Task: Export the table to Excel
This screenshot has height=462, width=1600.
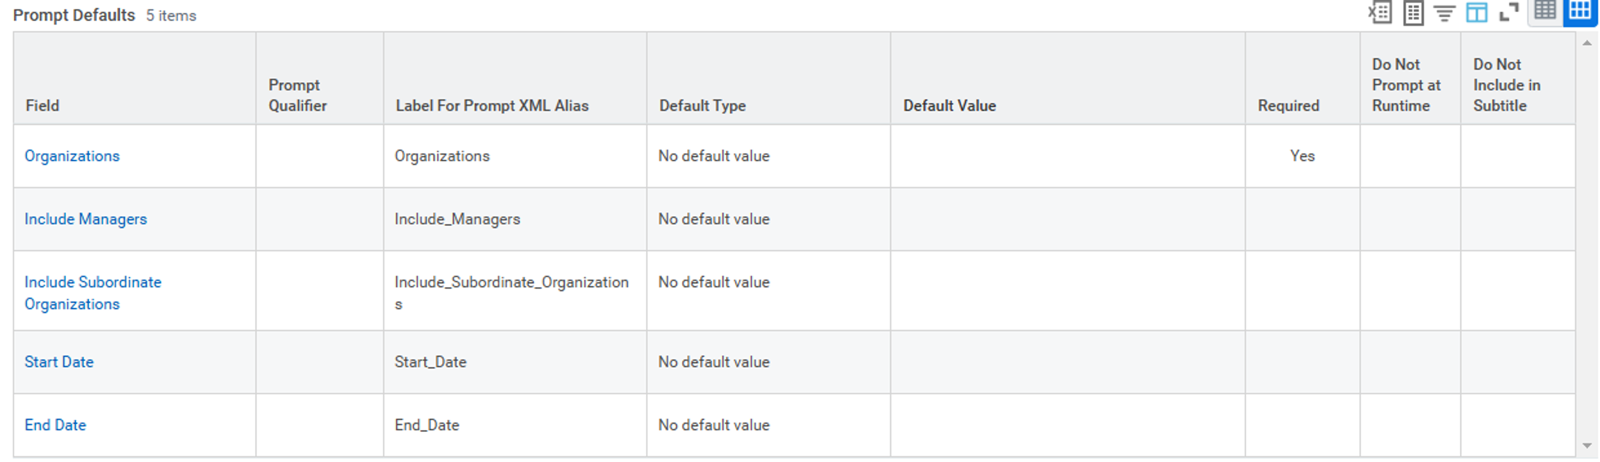Action: [x=1380, y=12]
